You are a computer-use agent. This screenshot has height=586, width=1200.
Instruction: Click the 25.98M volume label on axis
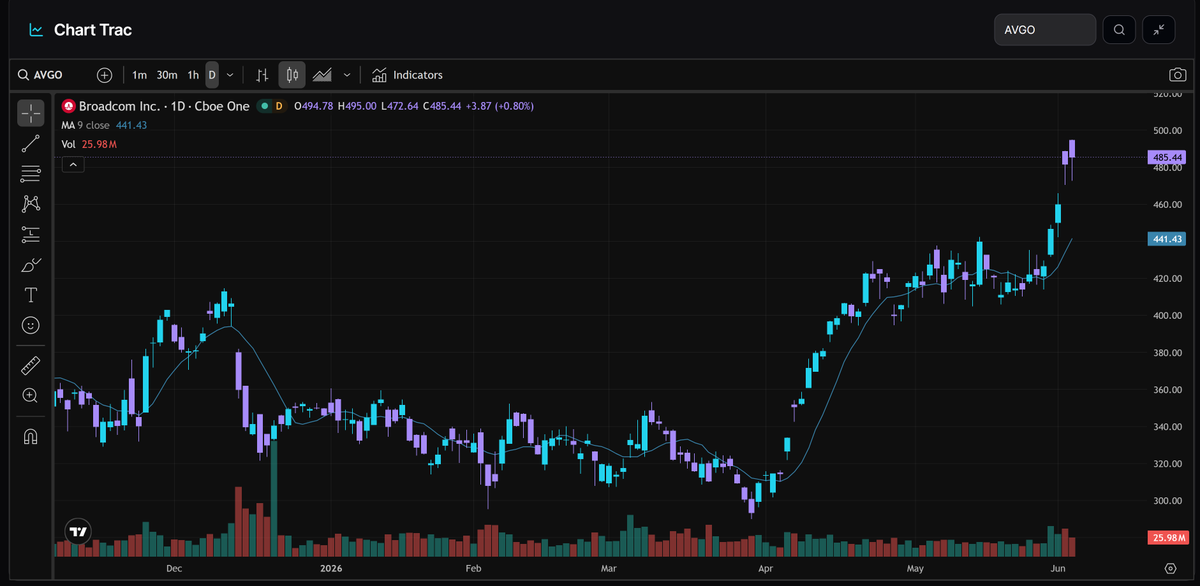click(1167, 538)
